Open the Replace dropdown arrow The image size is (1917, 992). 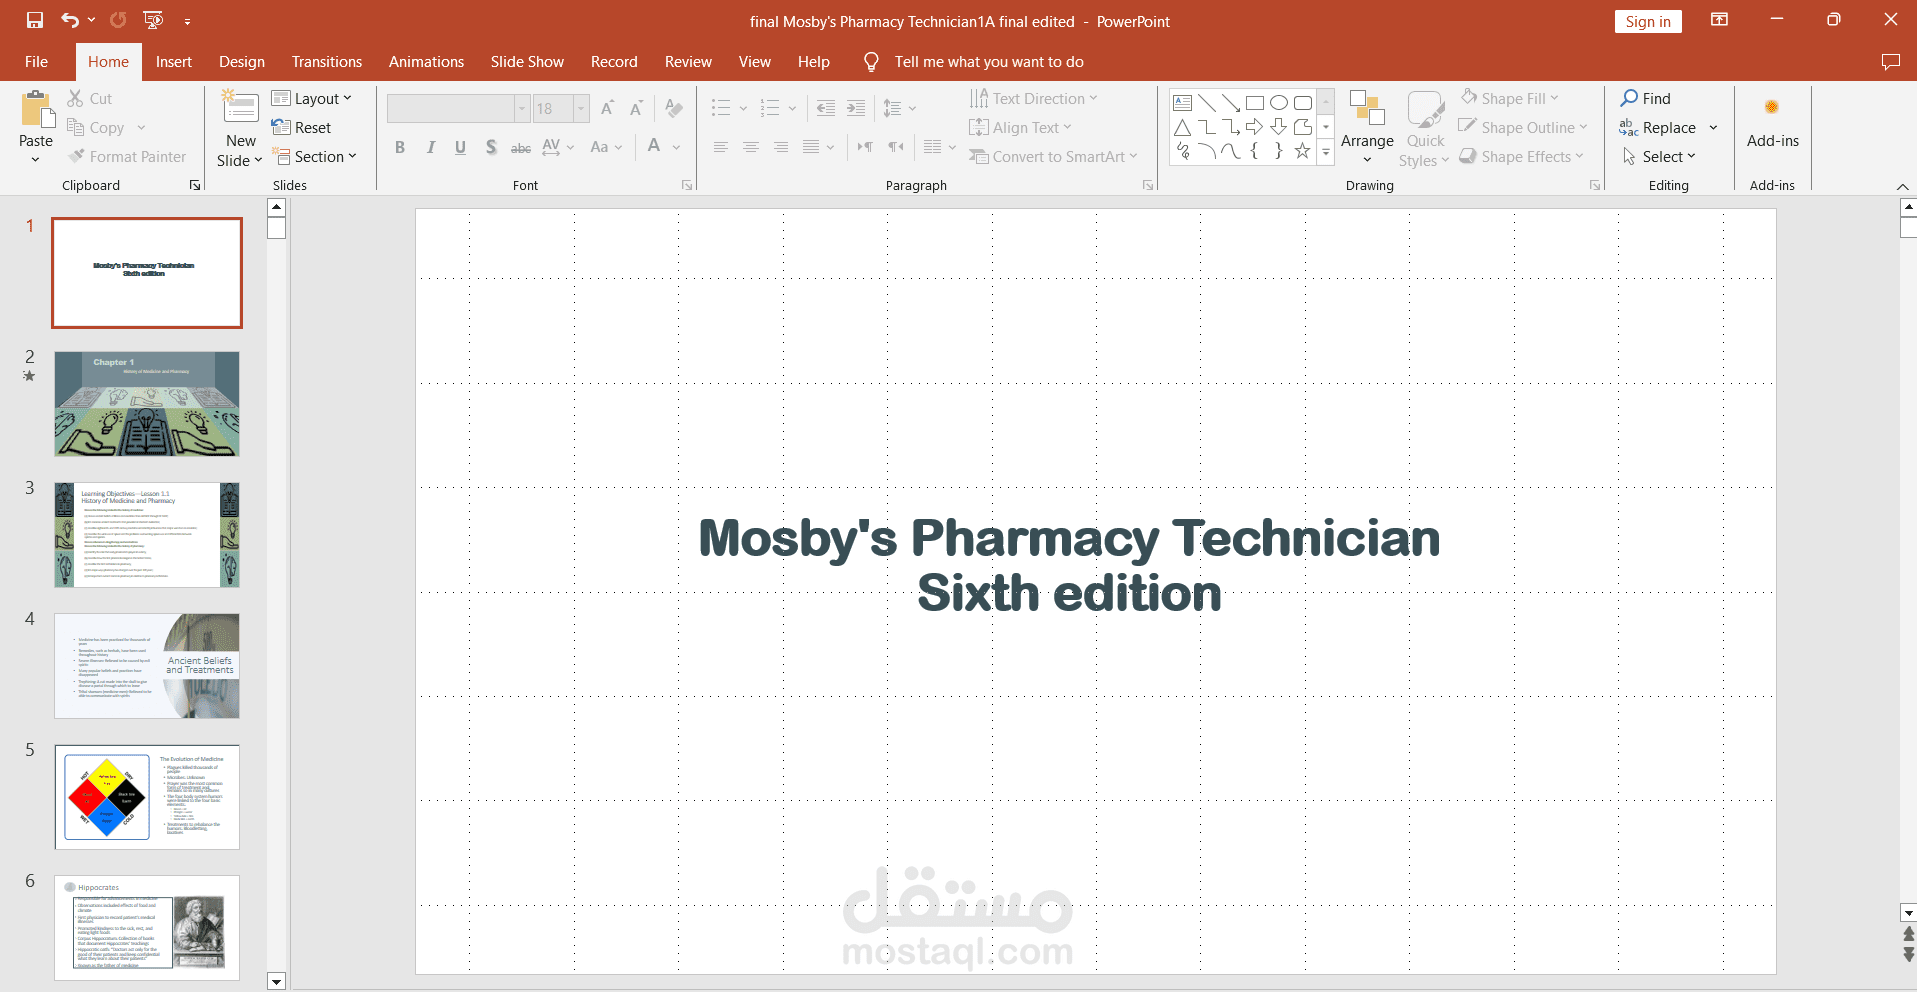pyautogui.click(x=1713, y=127)
